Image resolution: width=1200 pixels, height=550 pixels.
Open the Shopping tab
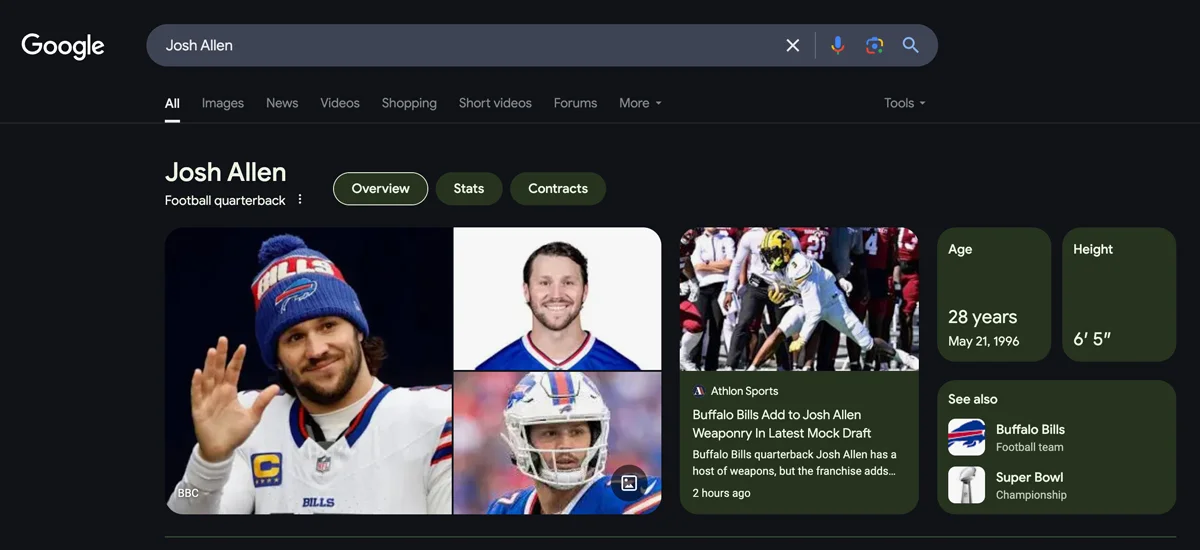[x=409, y=103]
